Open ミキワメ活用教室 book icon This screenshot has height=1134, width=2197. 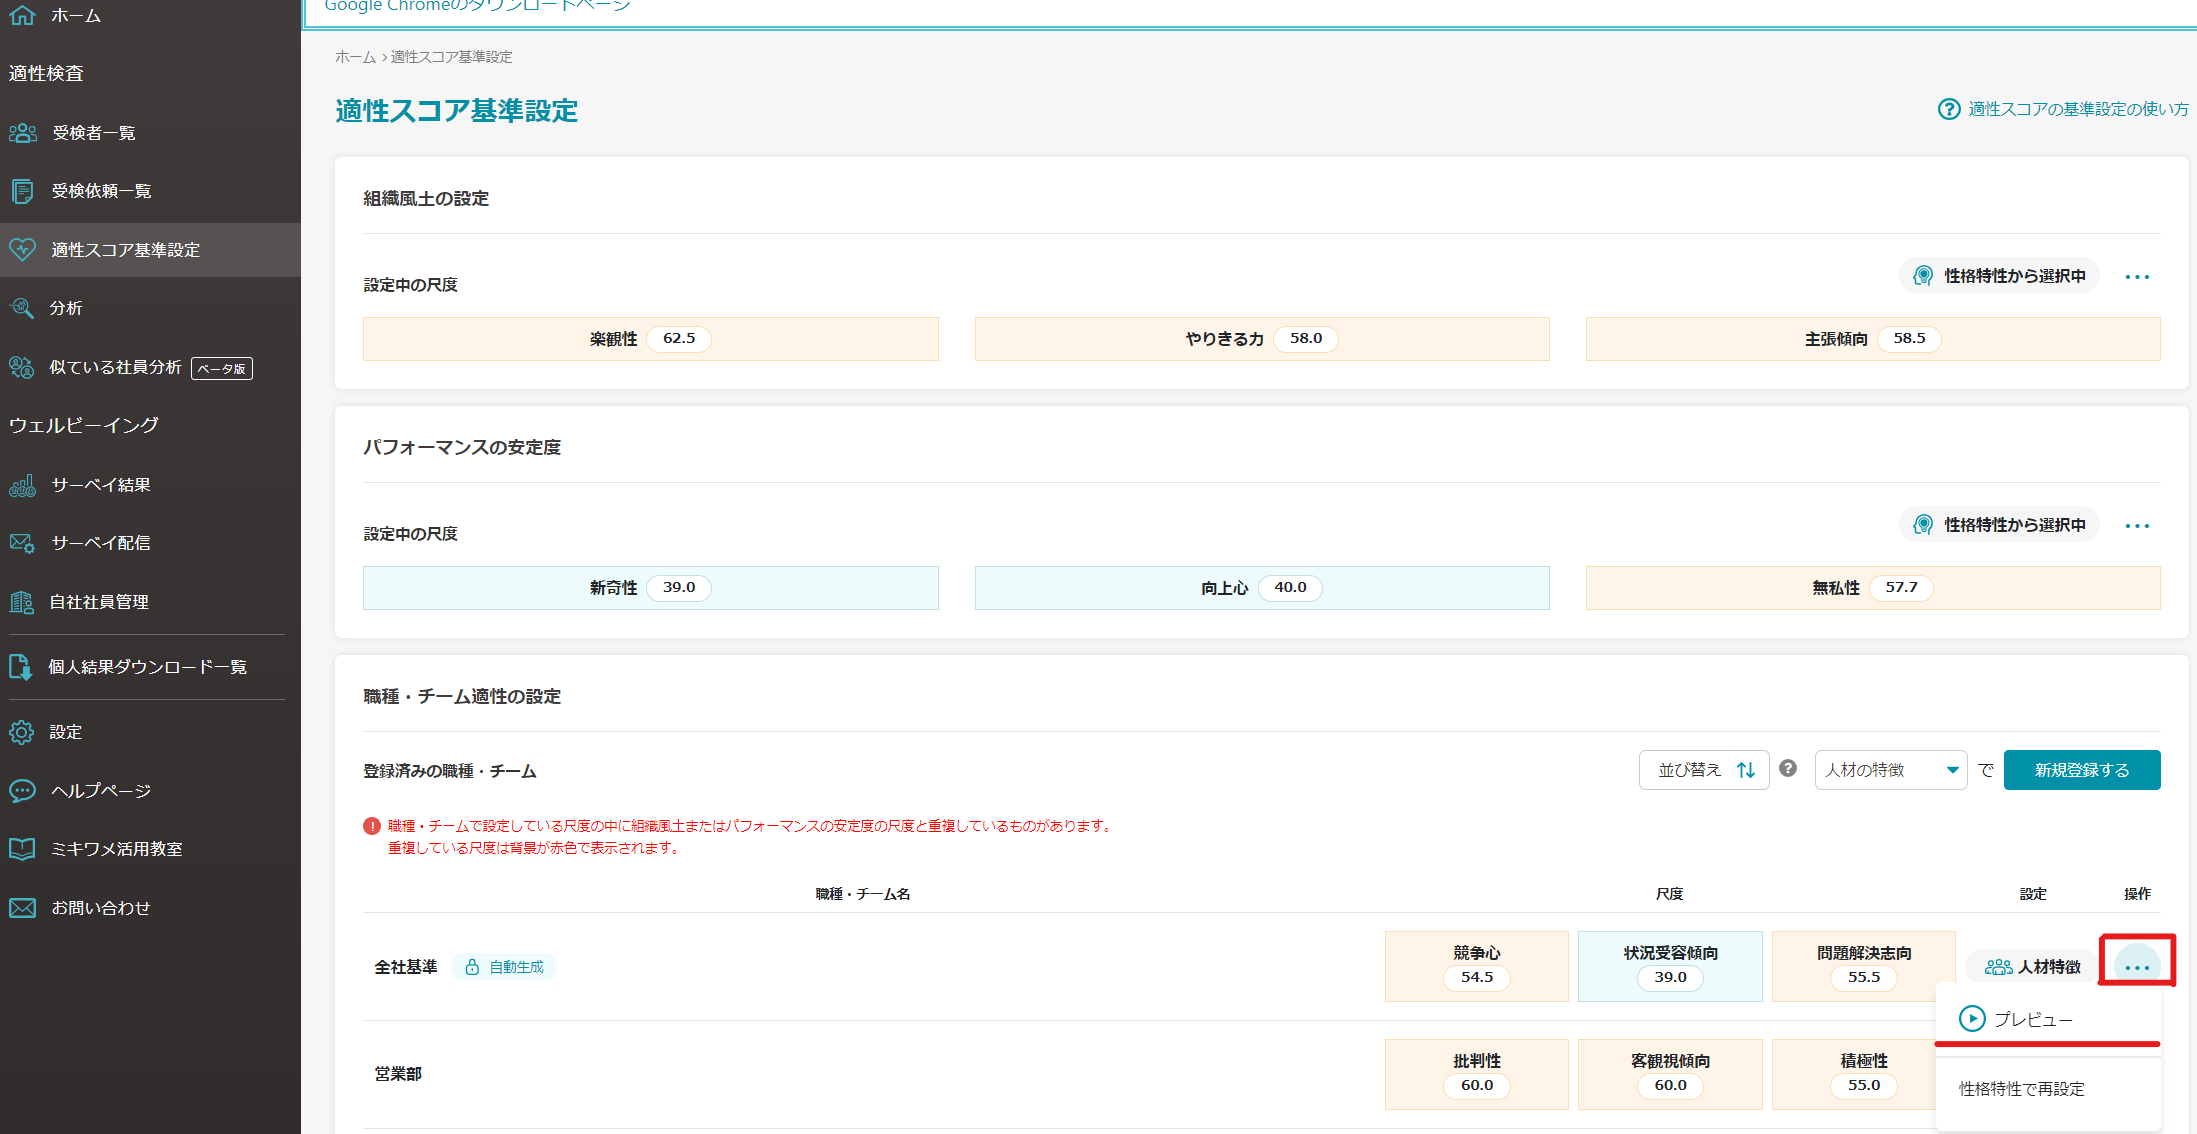pos(22,849)
